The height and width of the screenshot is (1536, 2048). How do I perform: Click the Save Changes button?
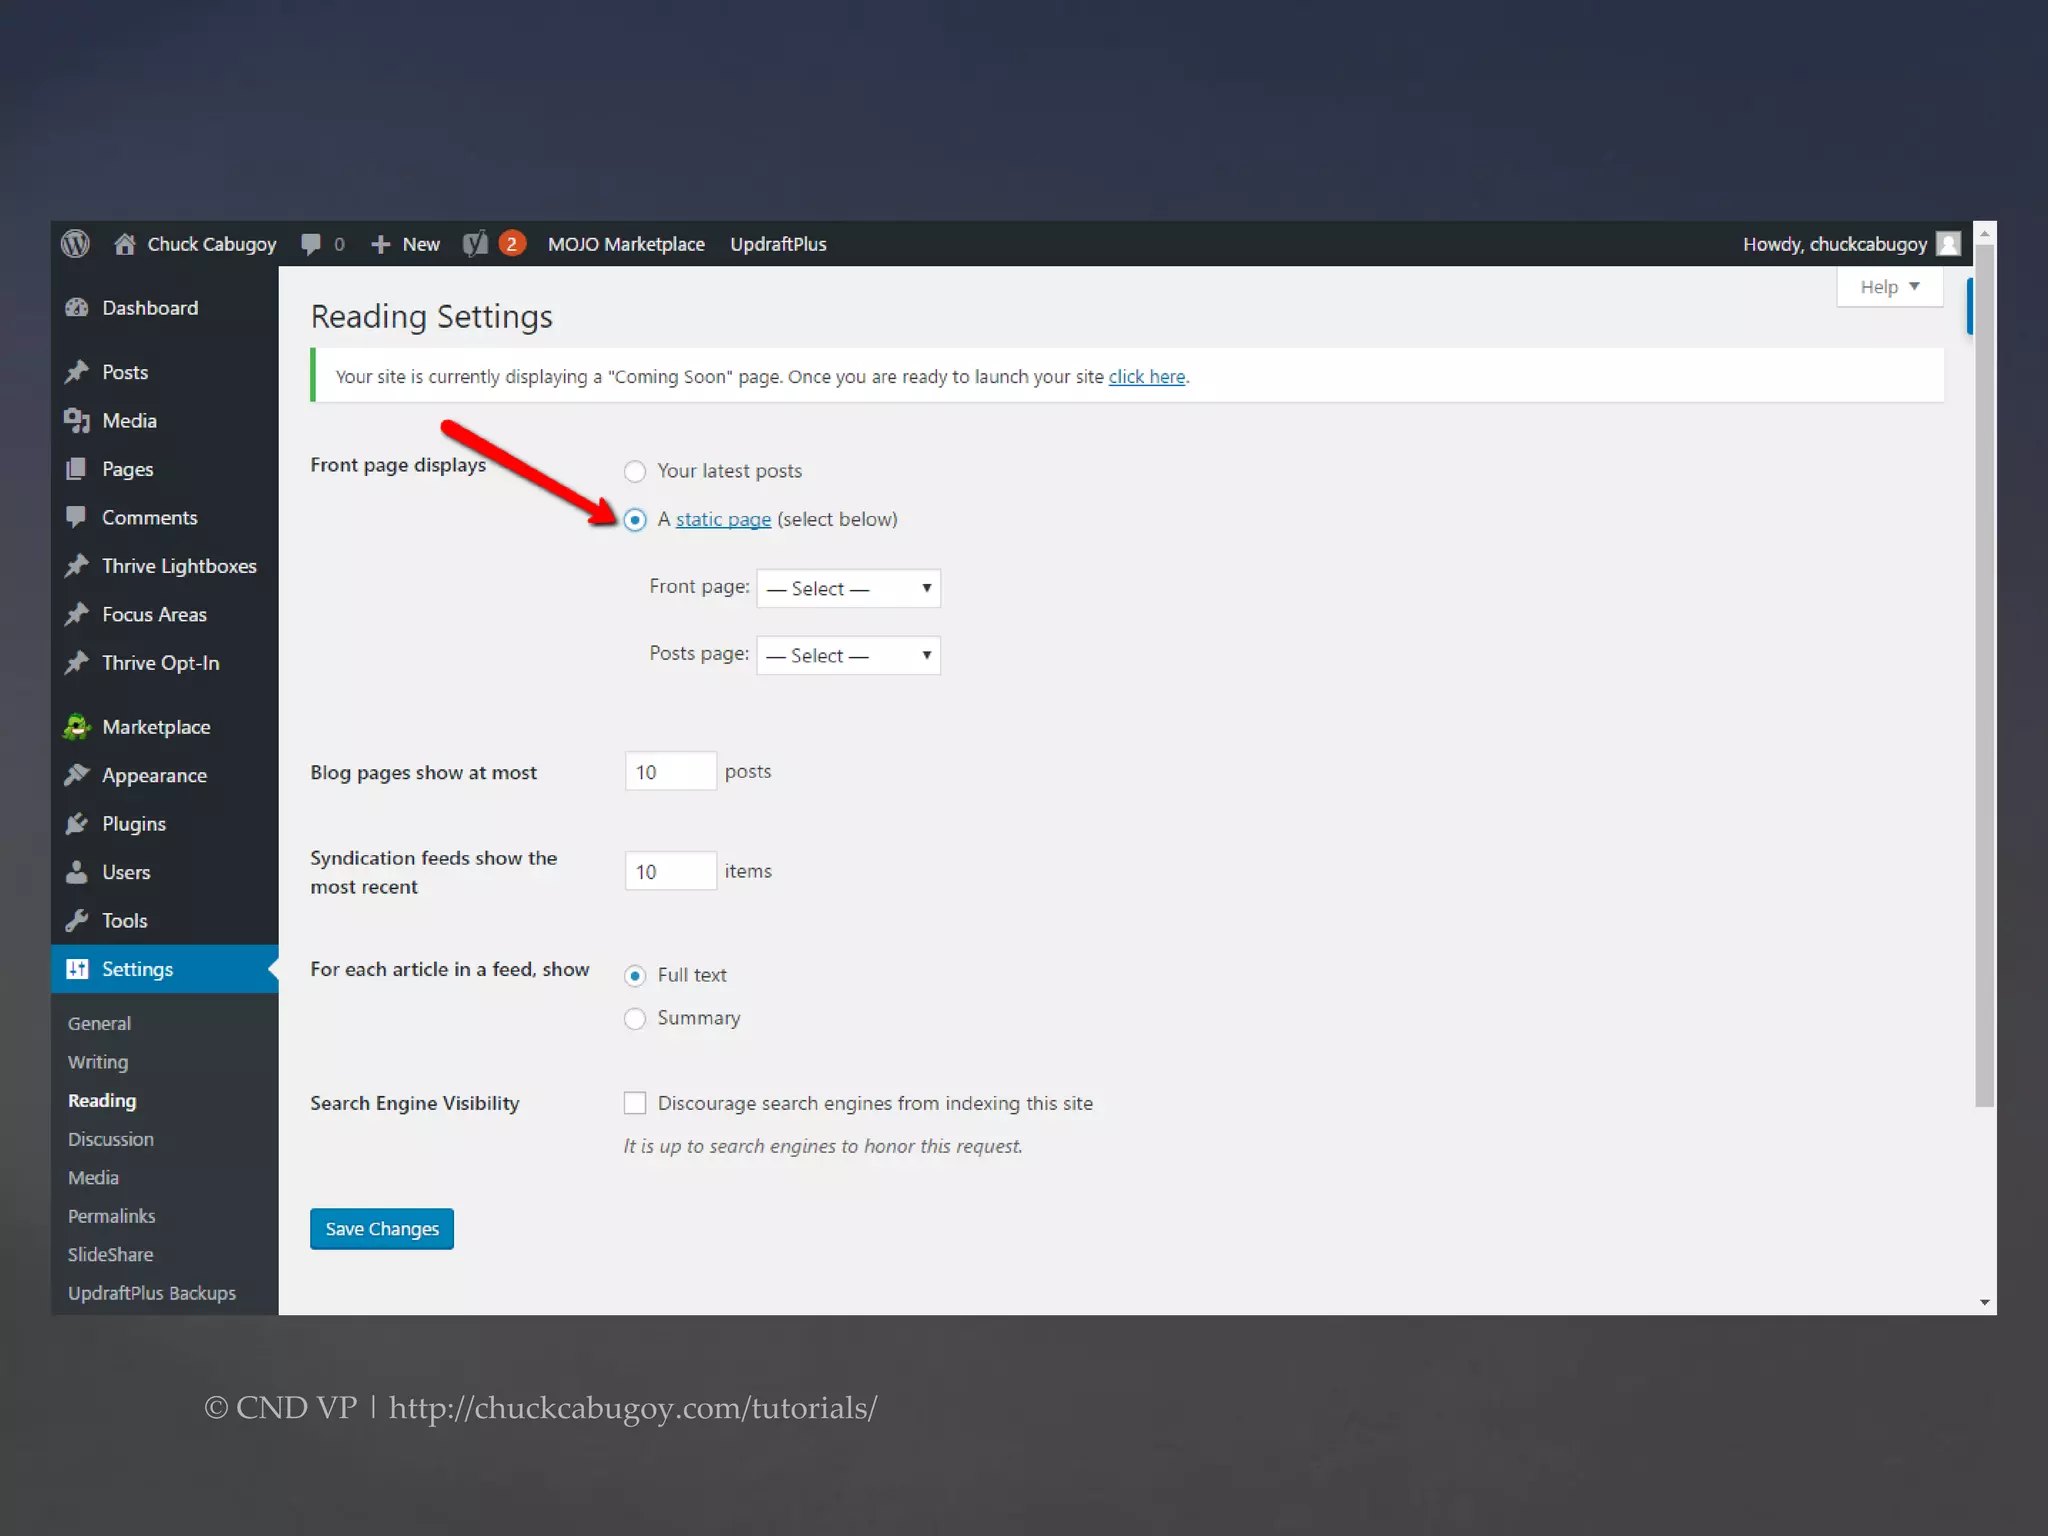382,1229
